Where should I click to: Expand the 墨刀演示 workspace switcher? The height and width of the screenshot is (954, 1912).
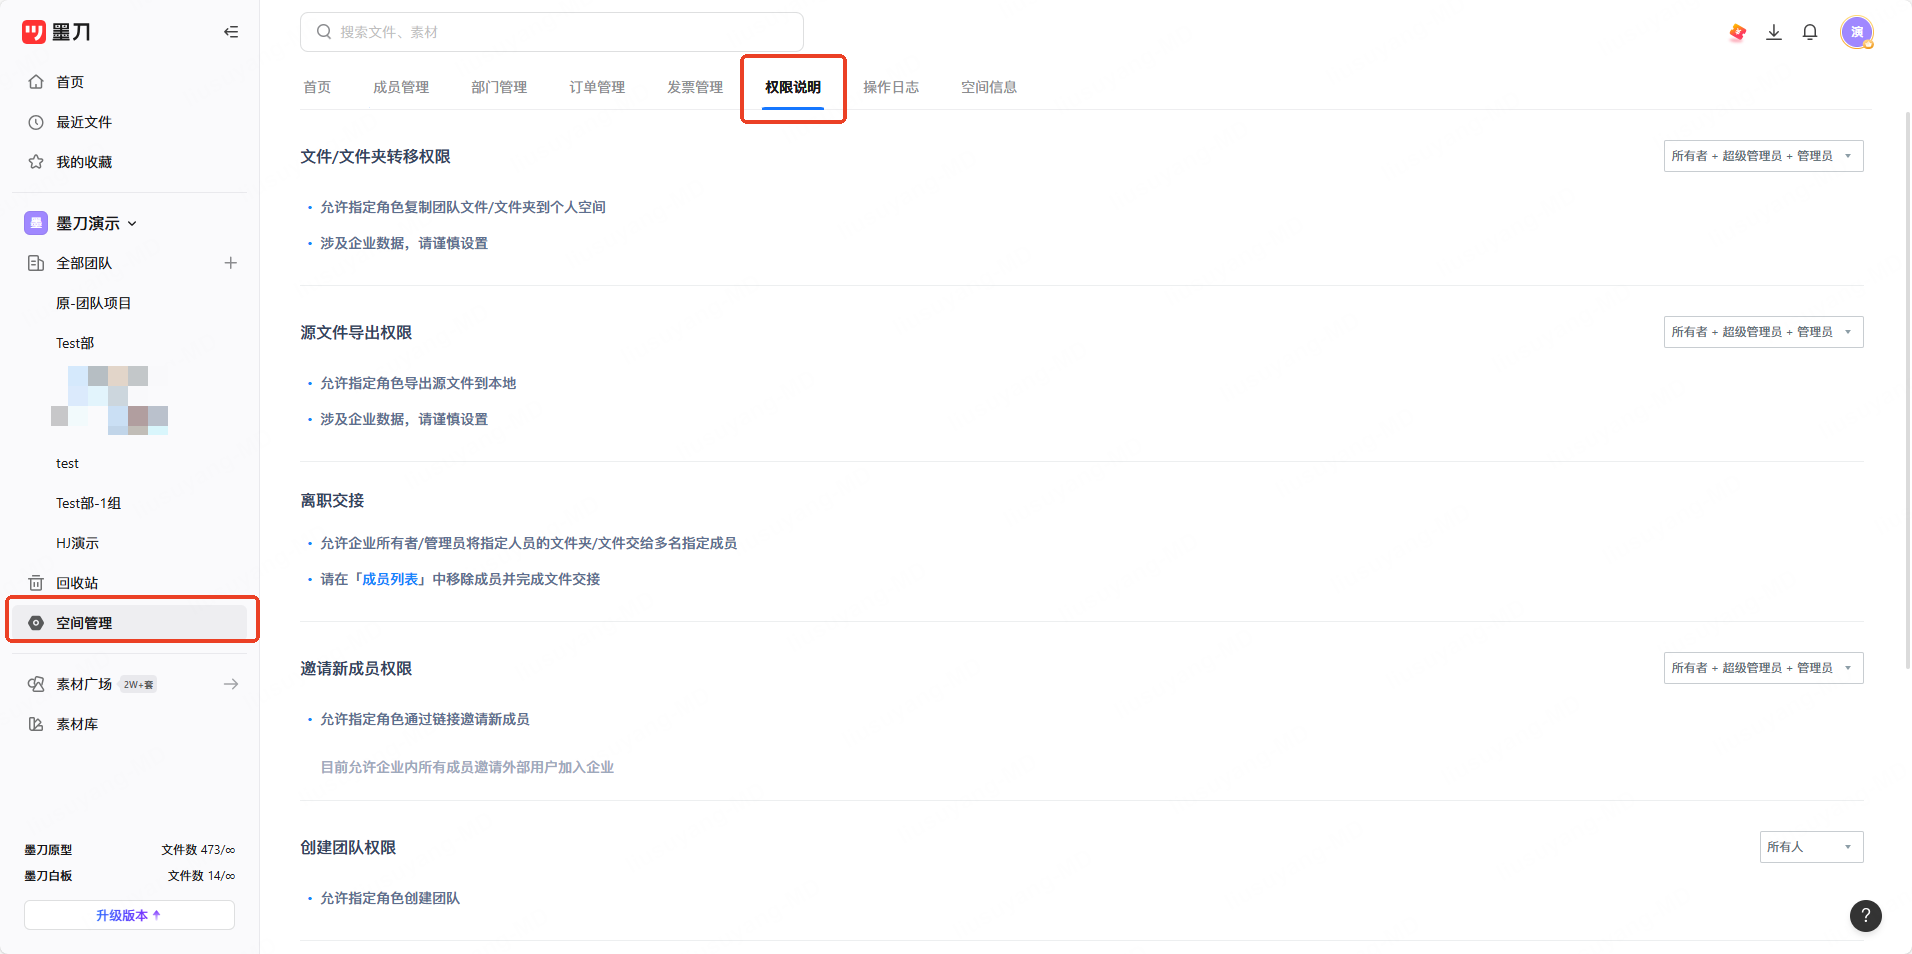[x=81, y=223]
